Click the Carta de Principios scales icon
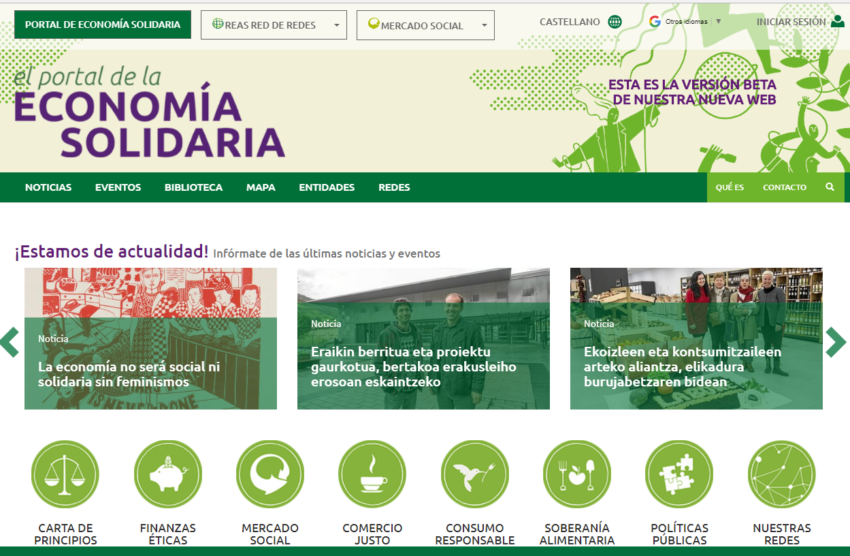This screenshot has width=850, height=556. 65,474
